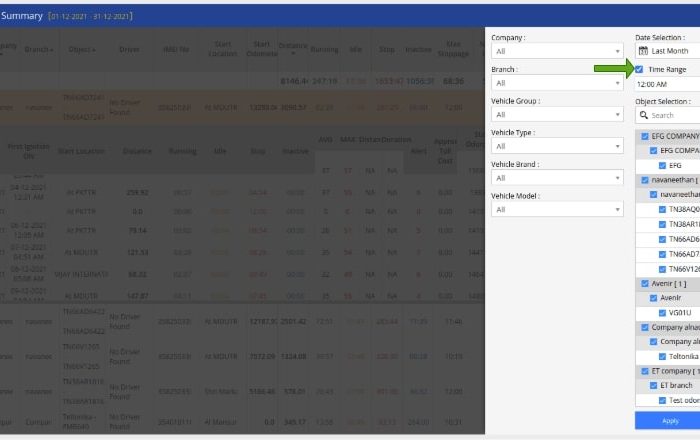Click the calendar icon in Date Selection
The width and height of the screenshot is (700, 441).
tap(642, 50)
